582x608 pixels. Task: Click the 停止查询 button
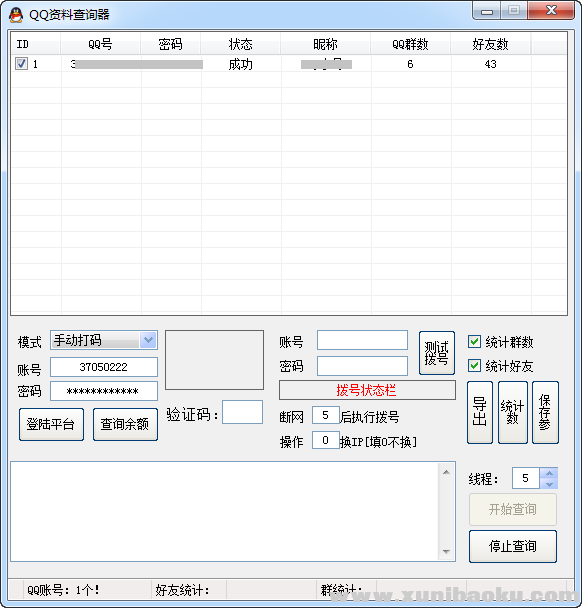click(x=513, y=546)
